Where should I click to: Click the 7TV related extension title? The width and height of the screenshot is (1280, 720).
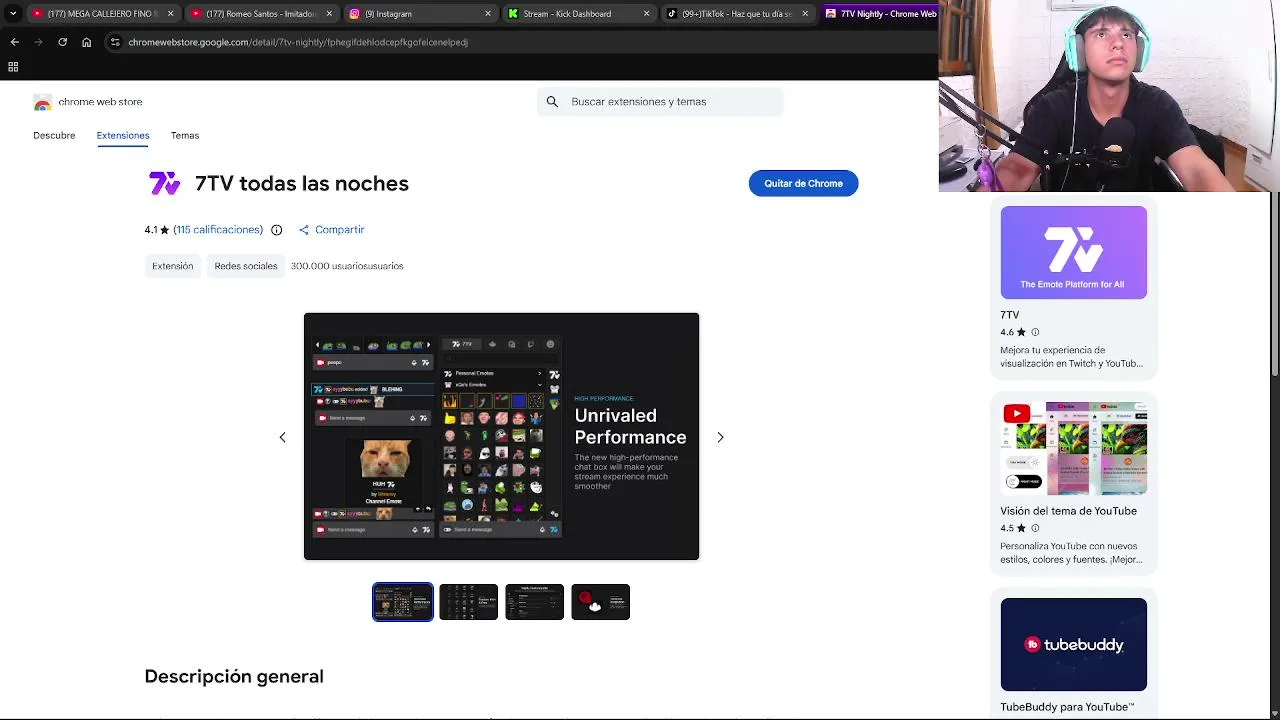[x=1009, y=315]
